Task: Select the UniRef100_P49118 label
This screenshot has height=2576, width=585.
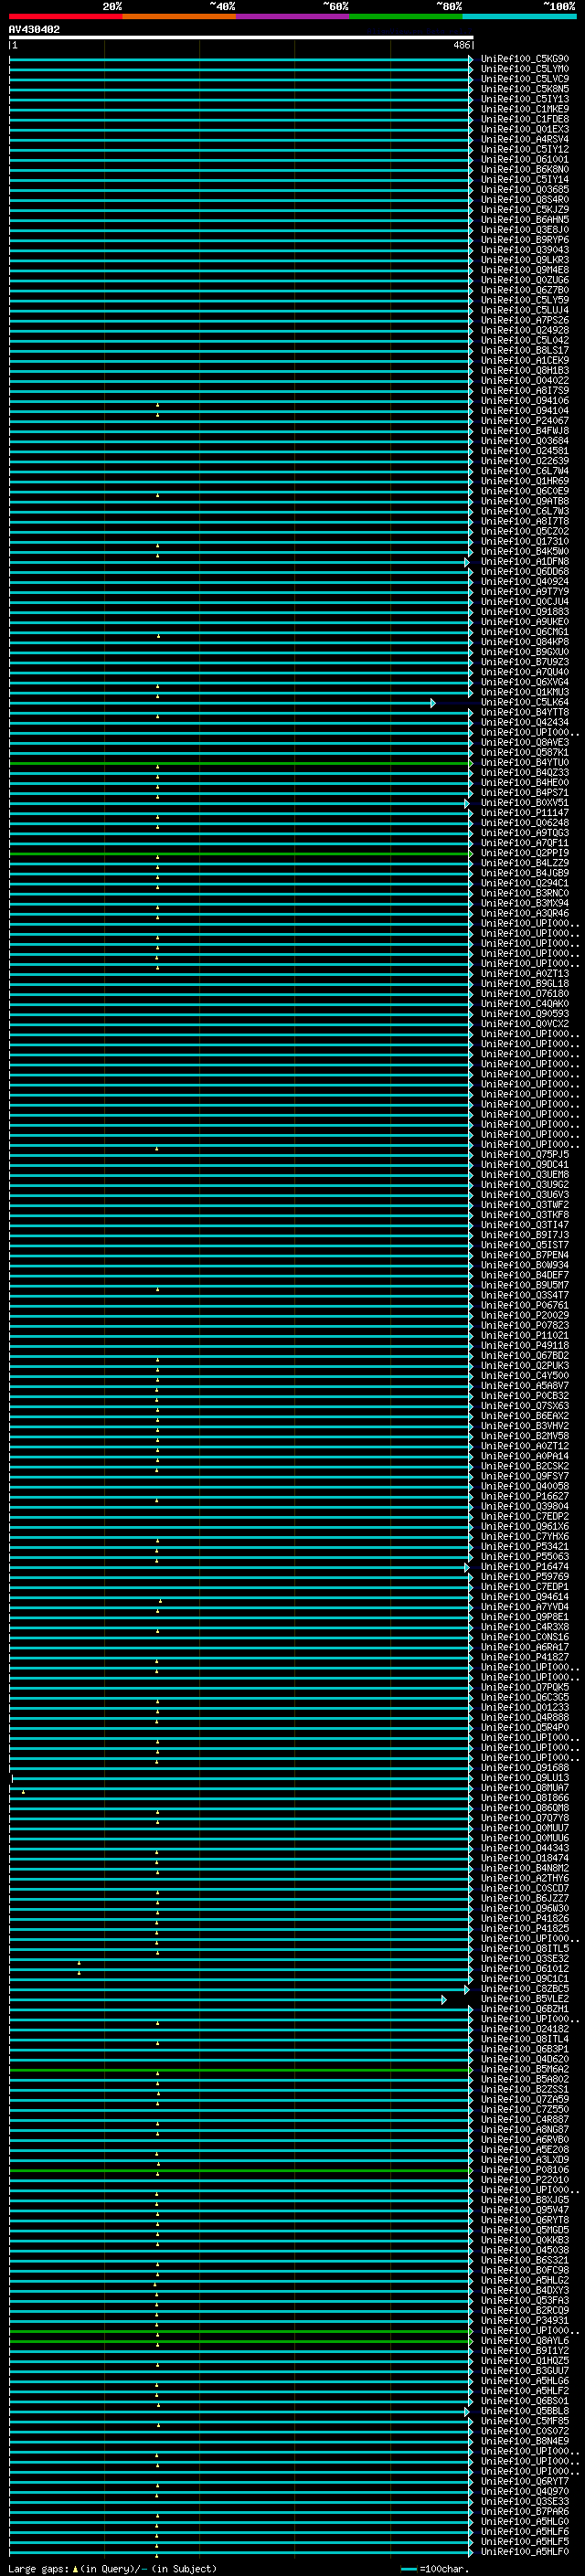Action: (525, 1346)
